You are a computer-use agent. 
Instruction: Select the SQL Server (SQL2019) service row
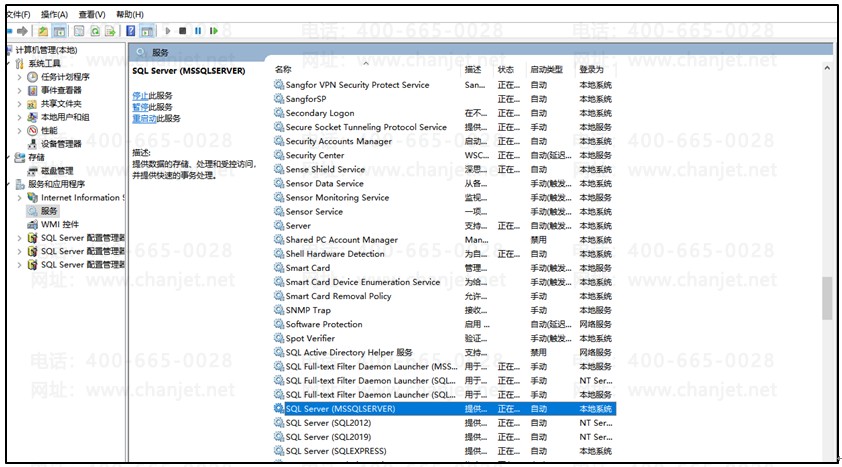[x=445, y=437]
